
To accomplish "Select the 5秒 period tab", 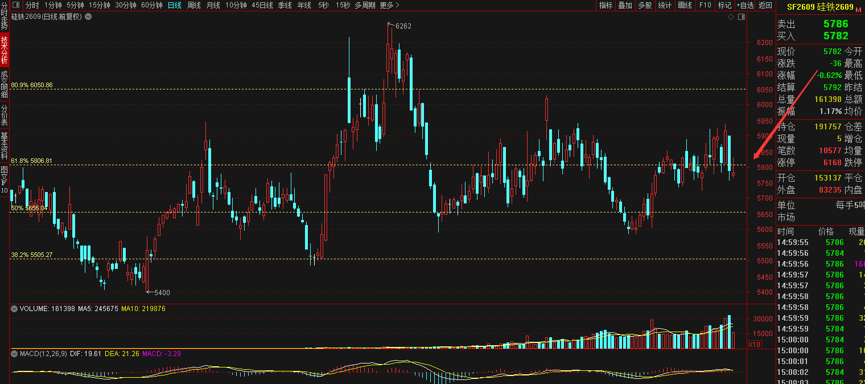I will pyautogui.click(x=323, y=5).
